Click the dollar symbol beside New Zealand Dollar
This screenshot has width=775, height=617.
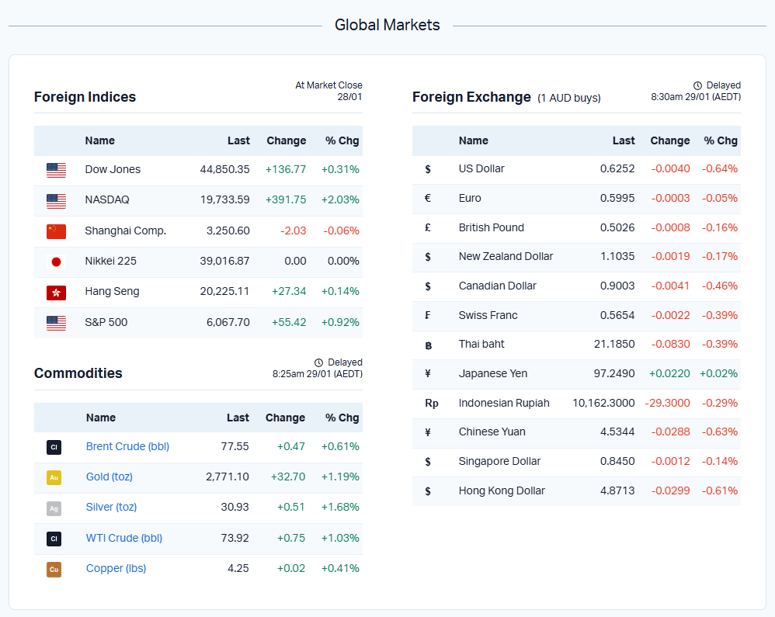point(428,257)
